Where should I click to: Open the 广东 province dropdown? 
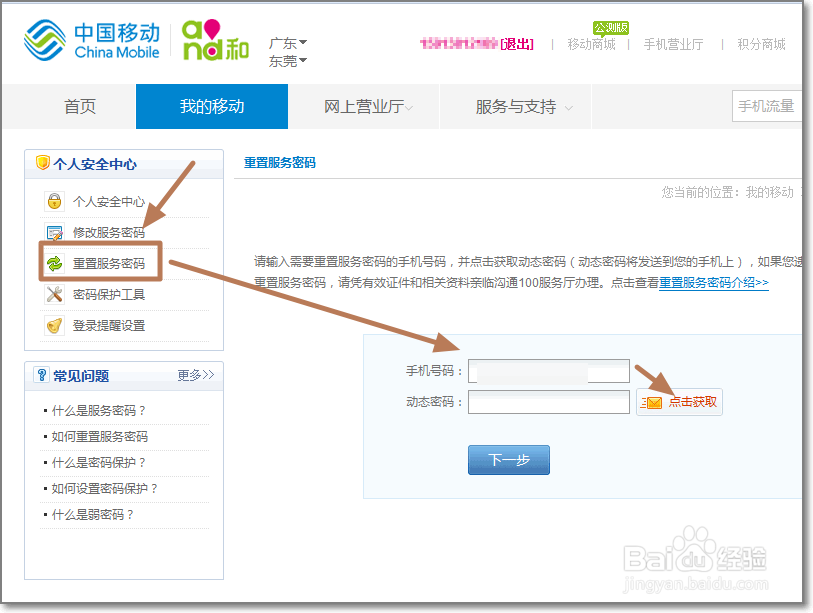287,42
